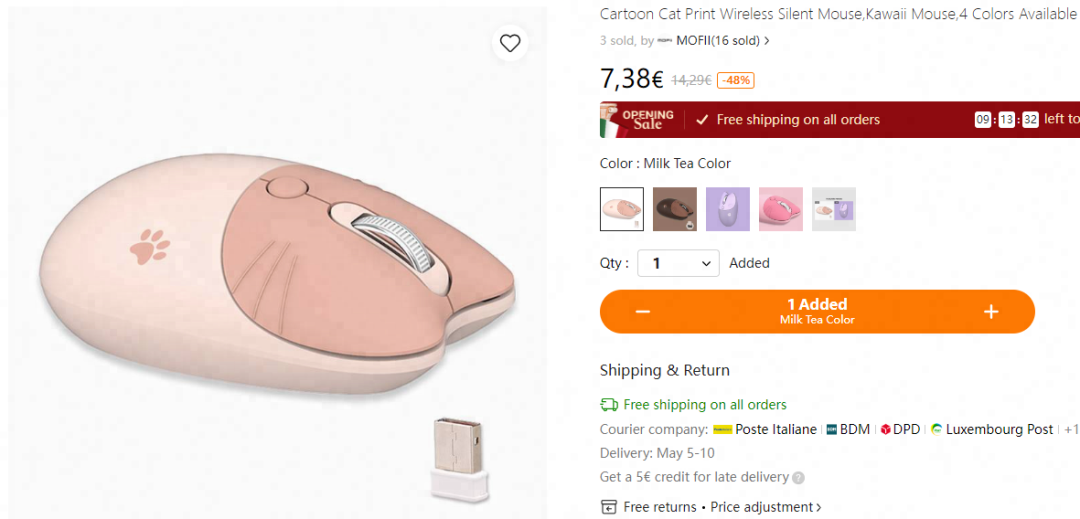1080x519 pixels.
Task: Select the Milk Tea Color mouse swatch
Action: [x=622, y=209]
